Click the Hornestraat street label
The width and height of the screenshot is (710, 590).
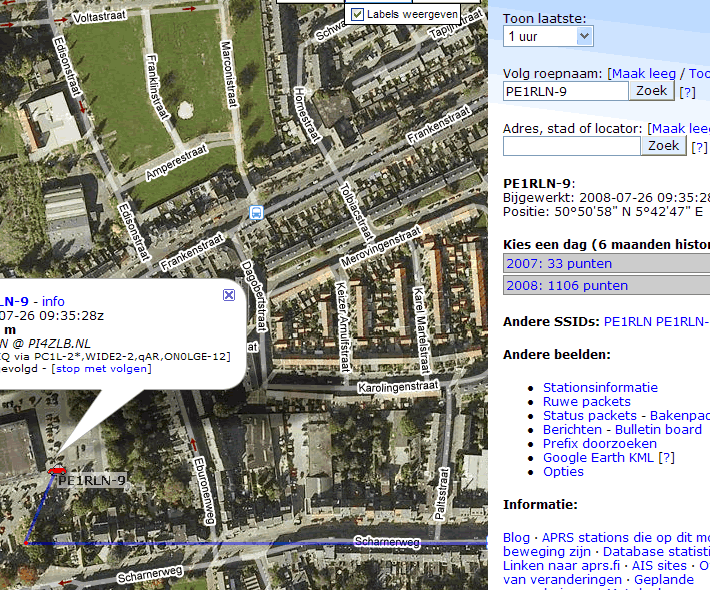tap(307, 114)
